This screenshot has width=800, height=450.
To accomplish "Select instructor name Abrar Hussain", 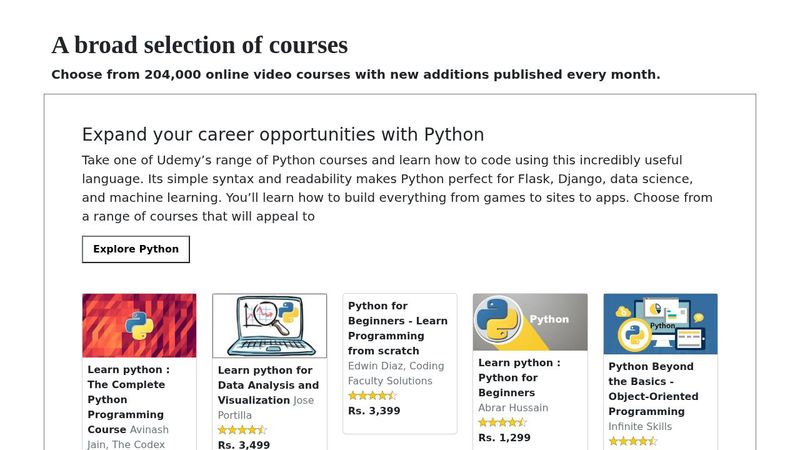I will [515, 408].
